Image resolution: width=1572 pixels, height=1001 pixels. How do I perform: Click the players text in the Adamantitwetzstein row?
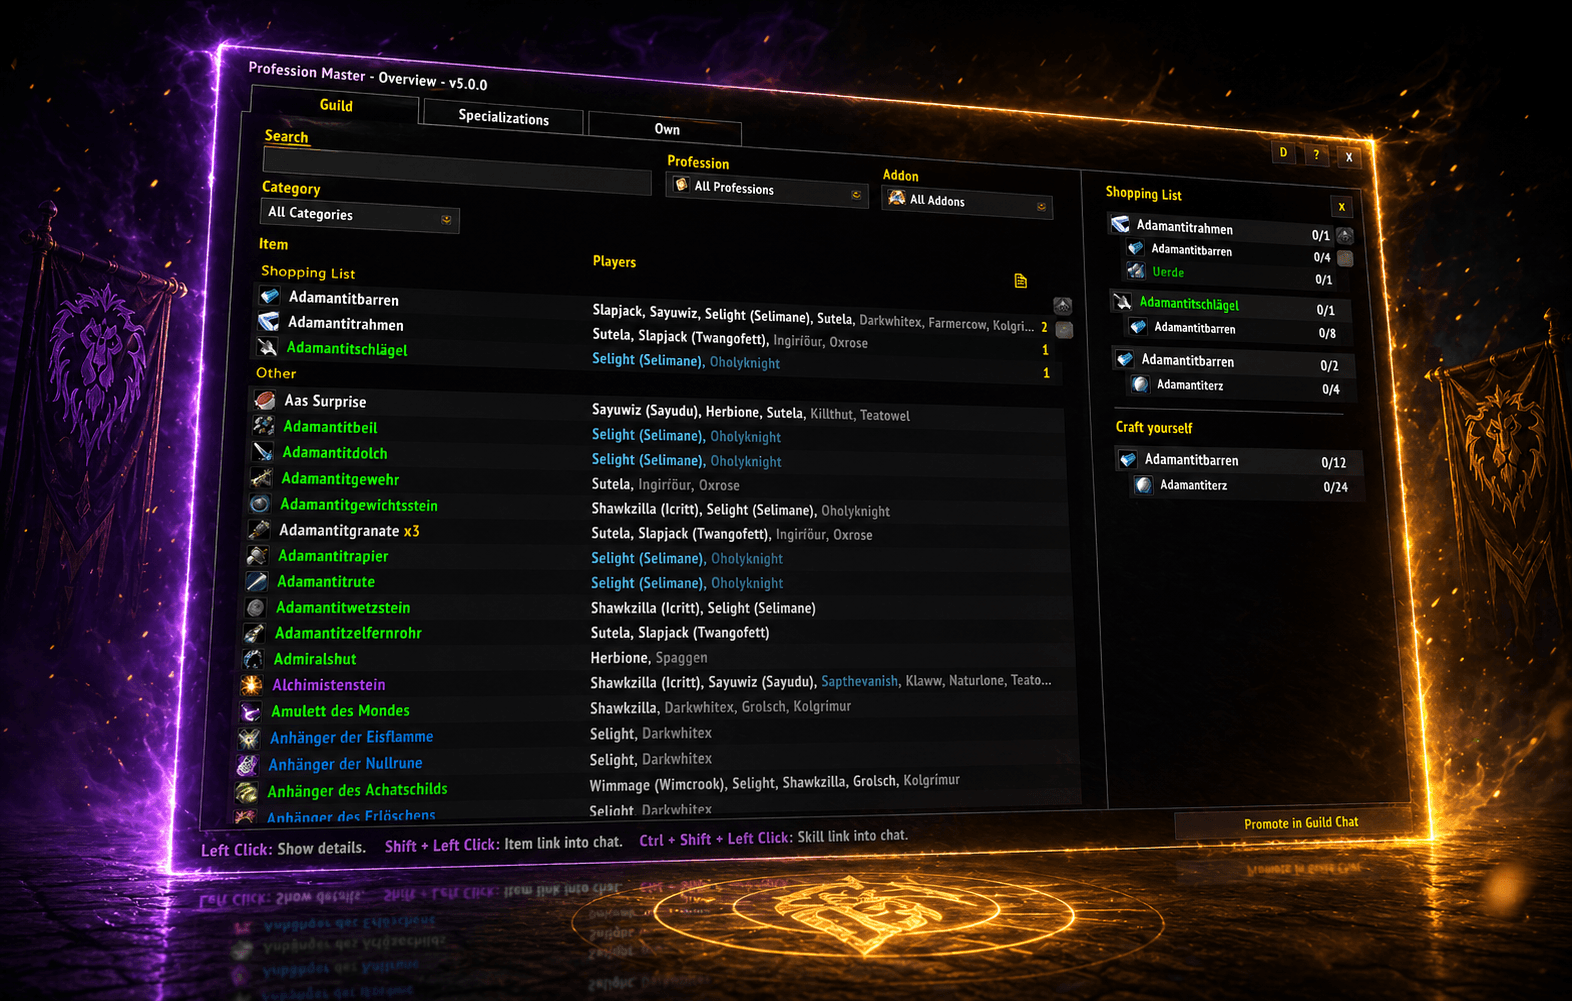[x=703, y=608]
